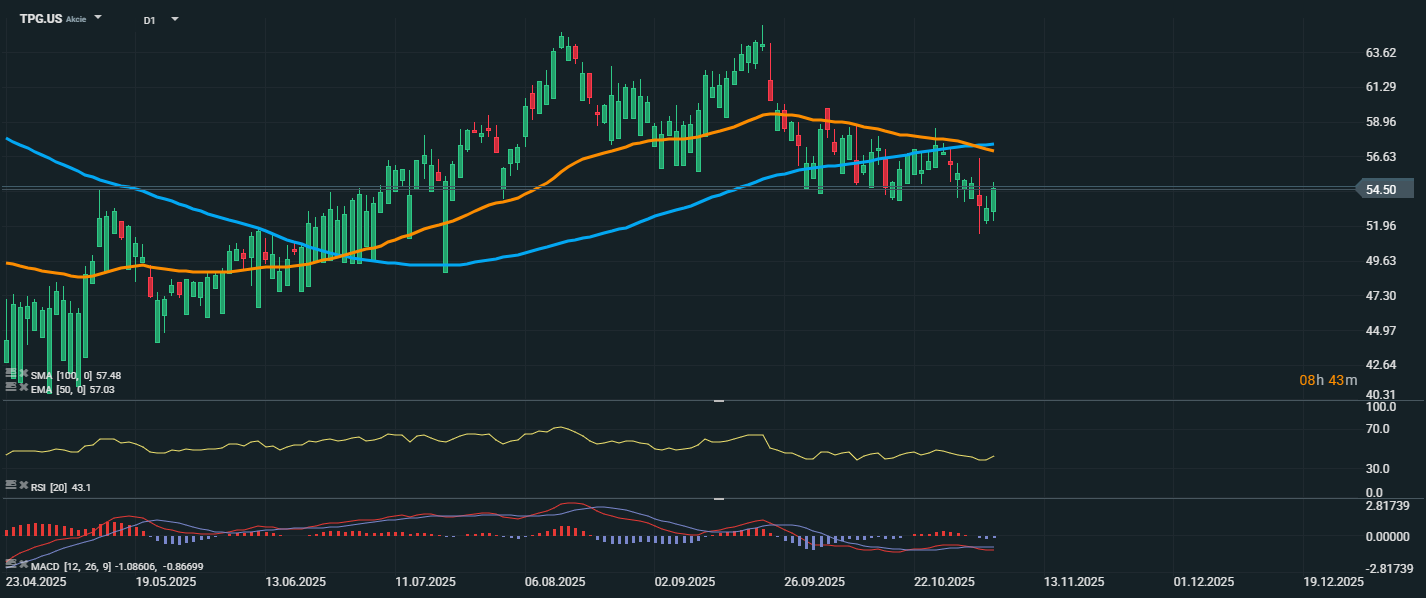Open EMA indicator settings icon

pyautogui.click(x=10, y=388)
